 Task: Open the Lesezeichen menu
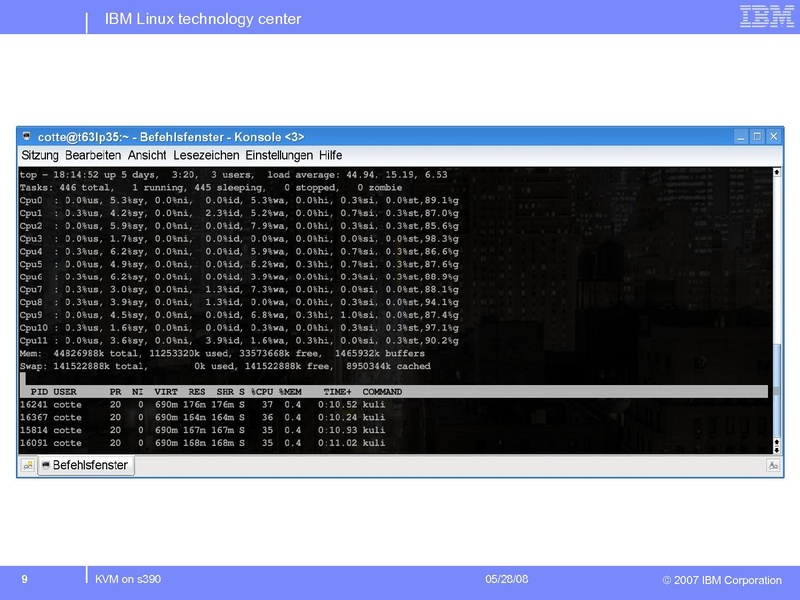tap(207, 156)
